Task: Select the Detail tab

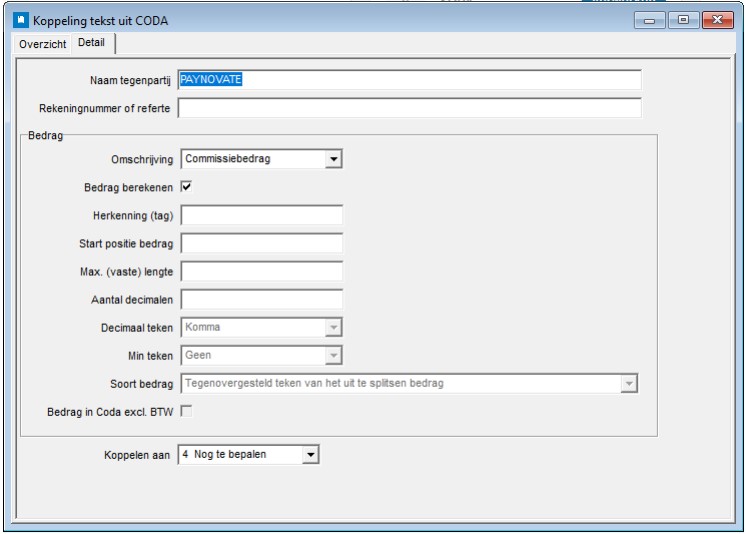Action: coord(91,43)
